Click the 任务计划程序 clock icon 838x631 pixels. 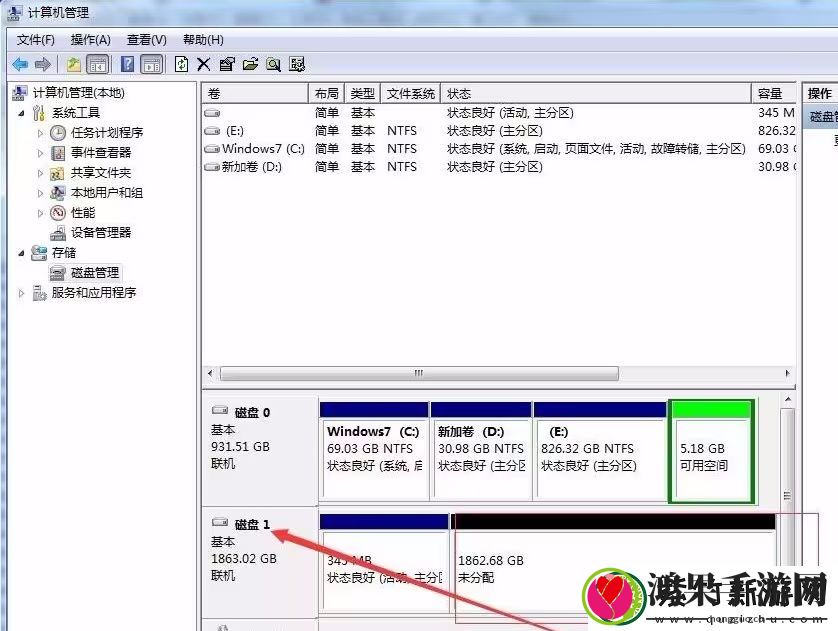(58, 133)
